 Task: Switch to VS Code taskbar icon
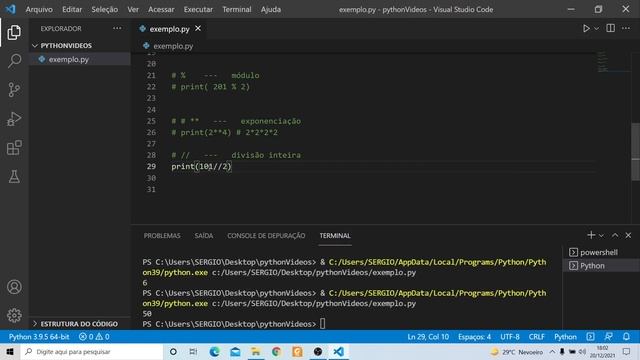pos(338,351)
